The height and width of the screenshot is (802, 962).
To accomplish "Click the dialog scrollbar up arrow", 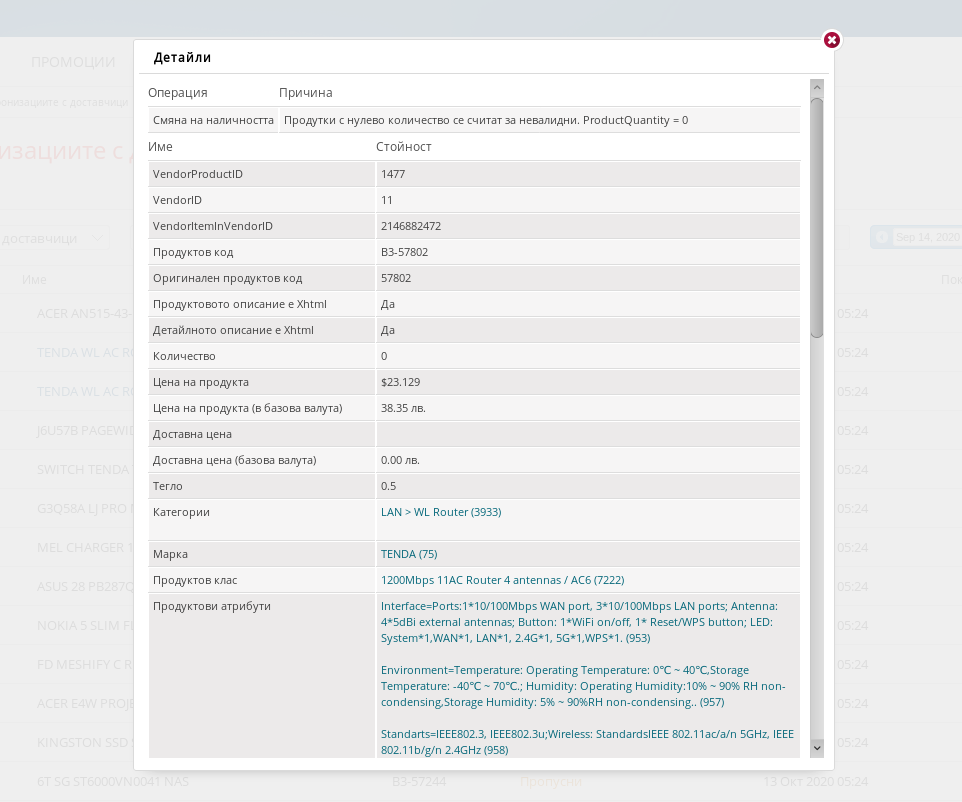I will (817, 88).
